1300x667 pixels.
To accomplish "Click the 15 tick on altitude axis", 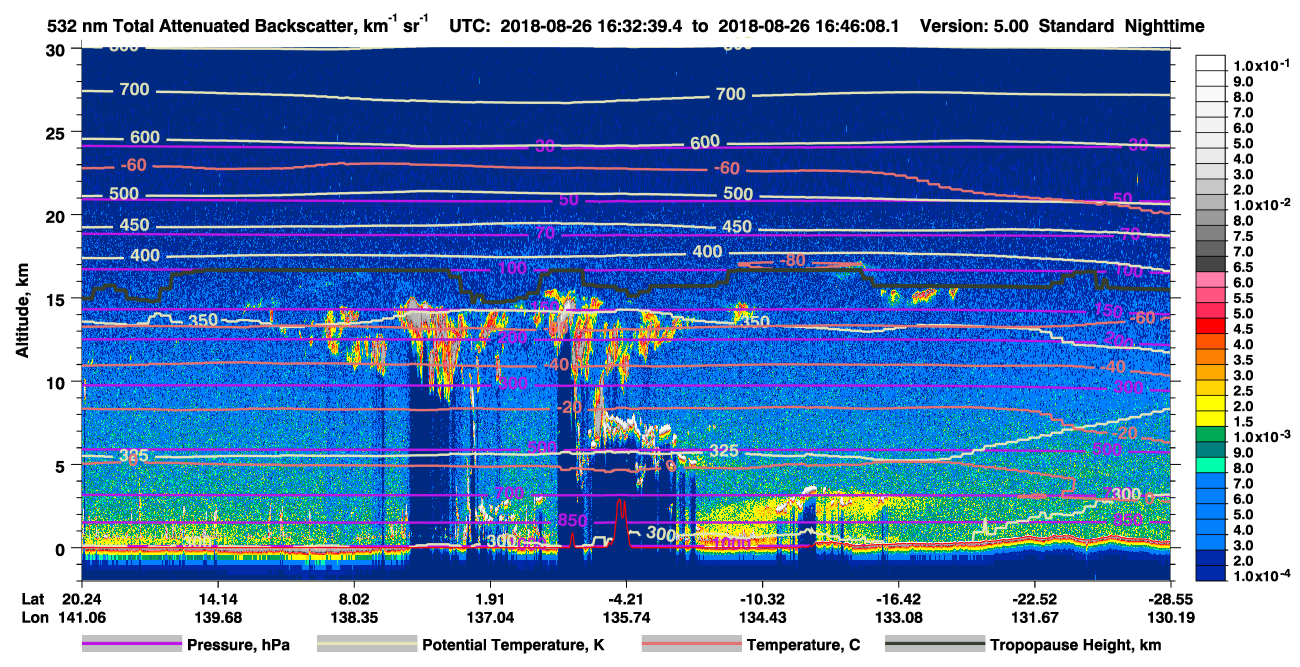I will coord(57,299).
